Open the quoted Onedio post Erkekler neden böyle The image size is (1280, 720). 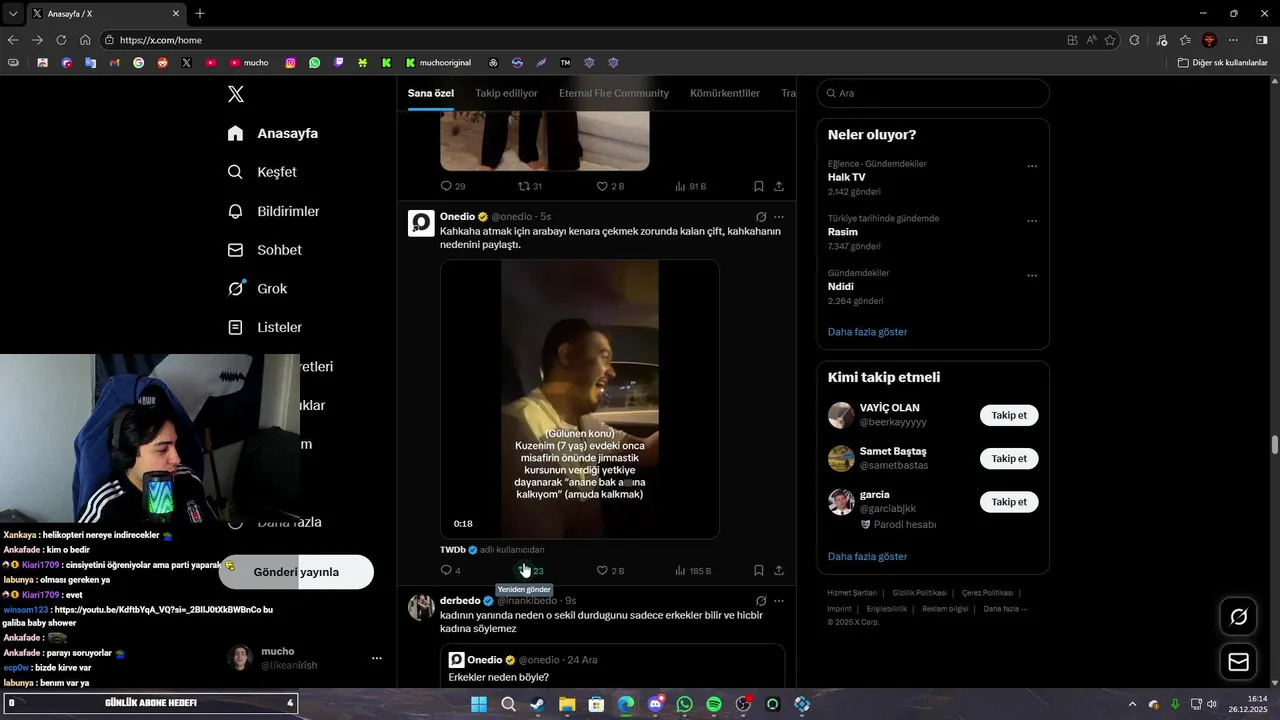[612, 665]
